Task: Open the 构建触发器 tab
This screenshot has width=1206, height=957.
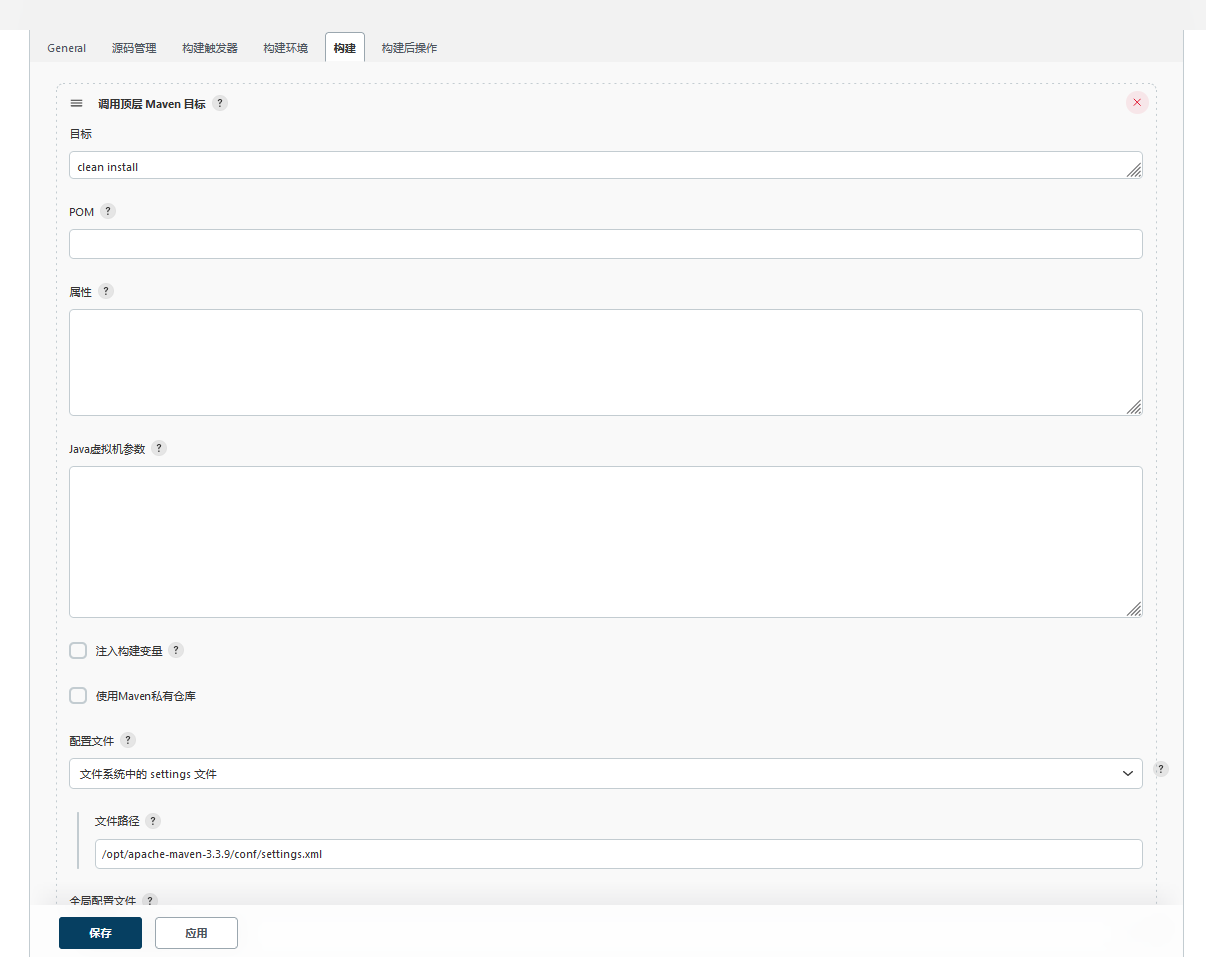Action: coord(210,48)
